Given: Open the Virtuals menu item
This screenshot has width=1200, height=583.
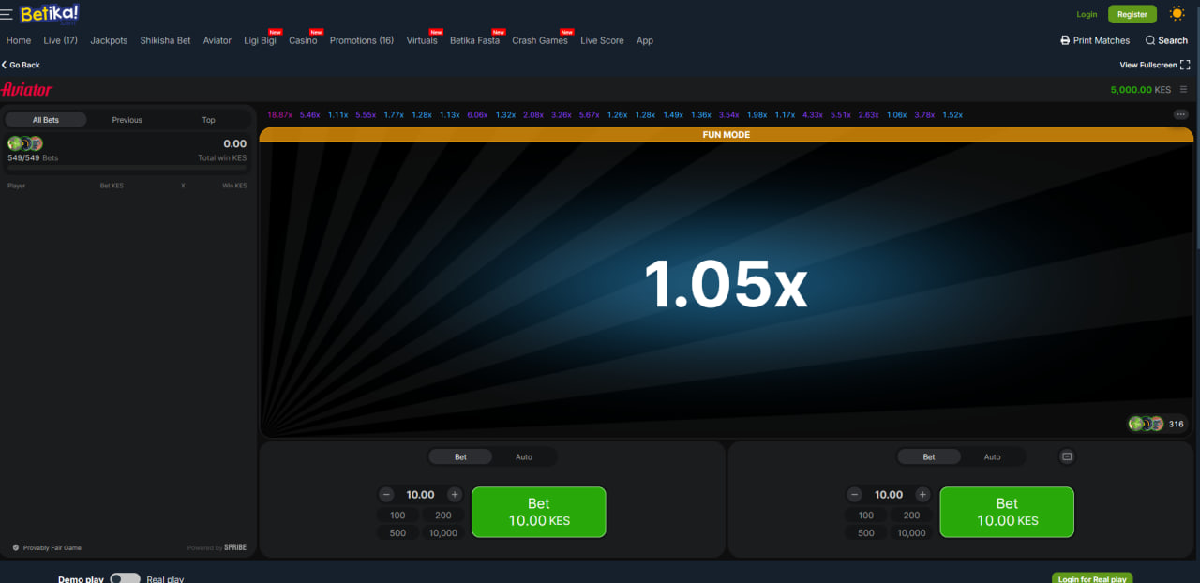Looking at the screenshot, I should click(x=422, y=41).
